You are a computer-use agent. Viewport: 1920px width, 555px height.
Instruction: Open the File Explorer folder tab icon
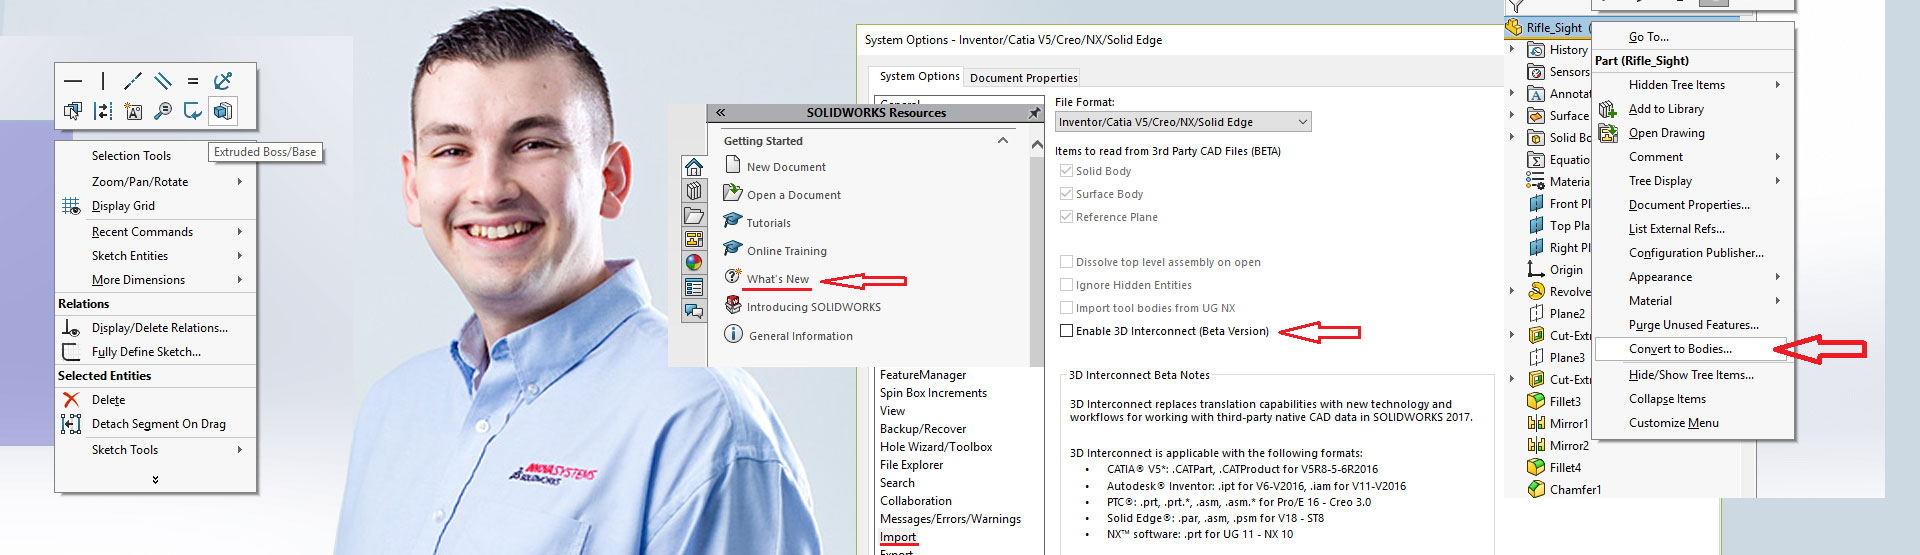click(x=694, y=215)
